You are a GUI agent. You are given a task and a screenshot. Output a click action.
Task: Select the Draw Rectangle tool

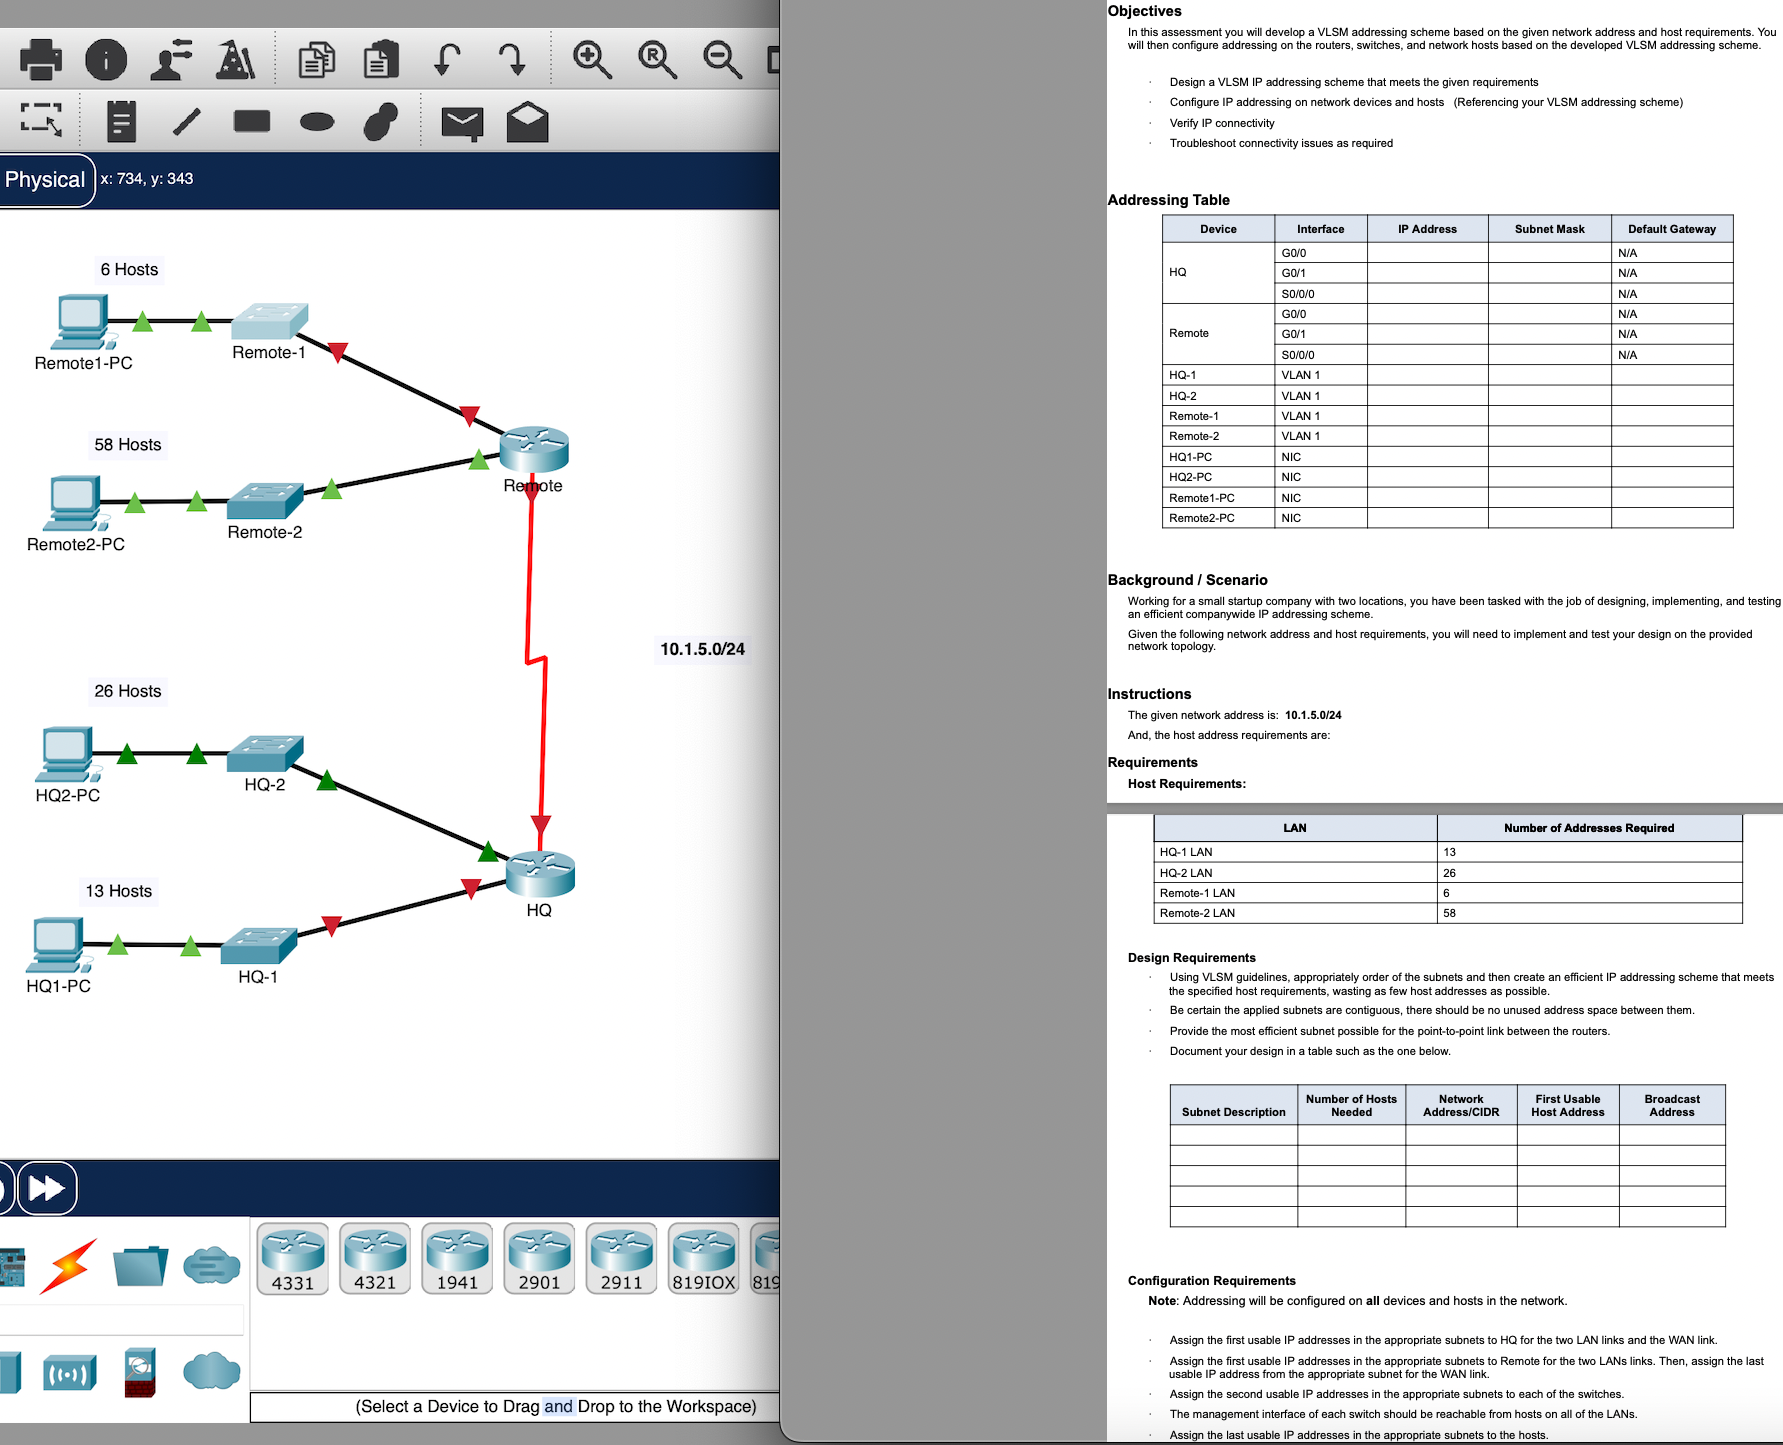(x=252, y=121)
